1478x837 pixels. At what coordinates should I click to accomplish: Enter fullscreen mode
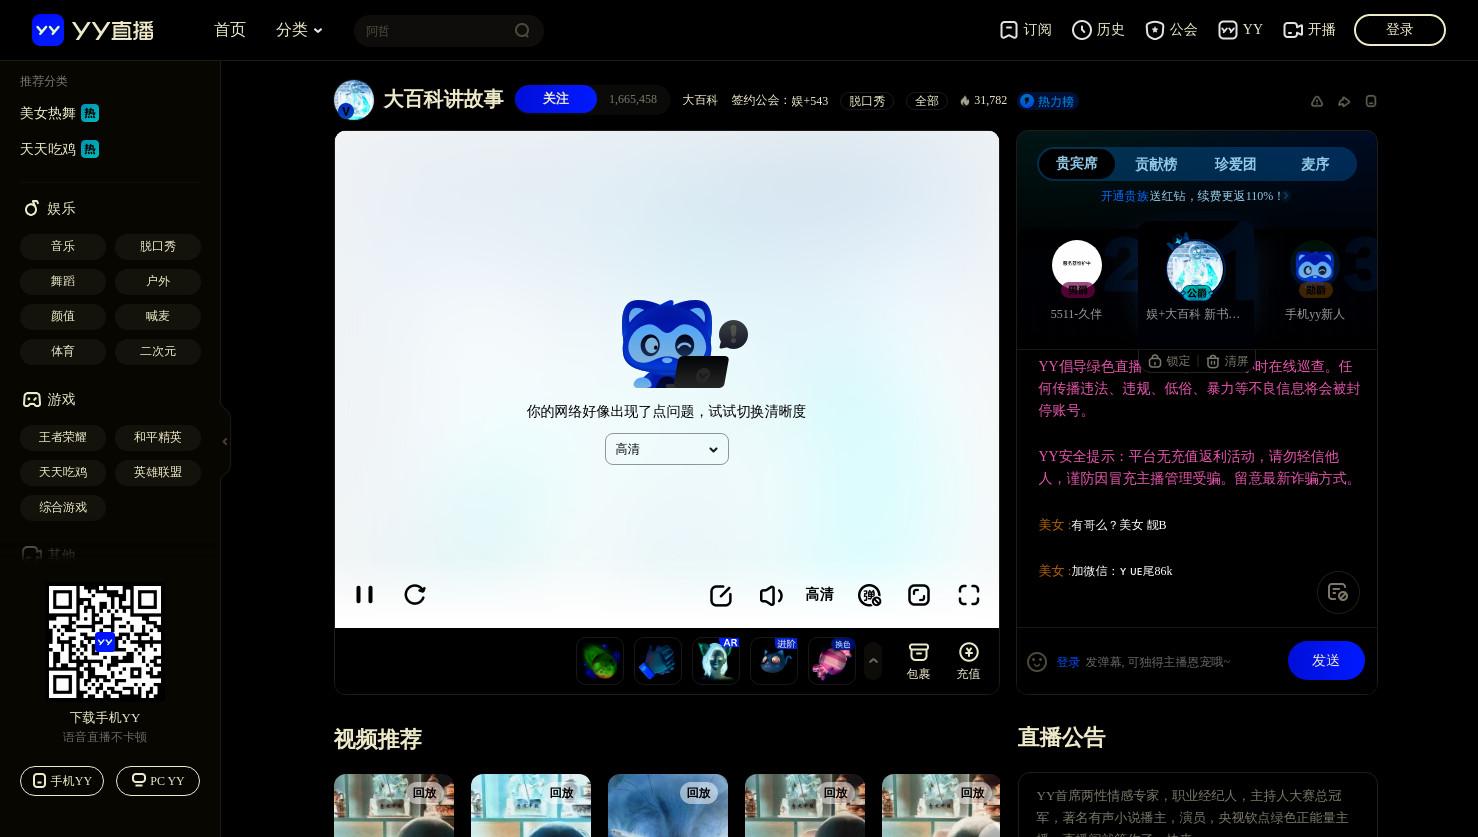pyautogui.click(x=969, y=596)
